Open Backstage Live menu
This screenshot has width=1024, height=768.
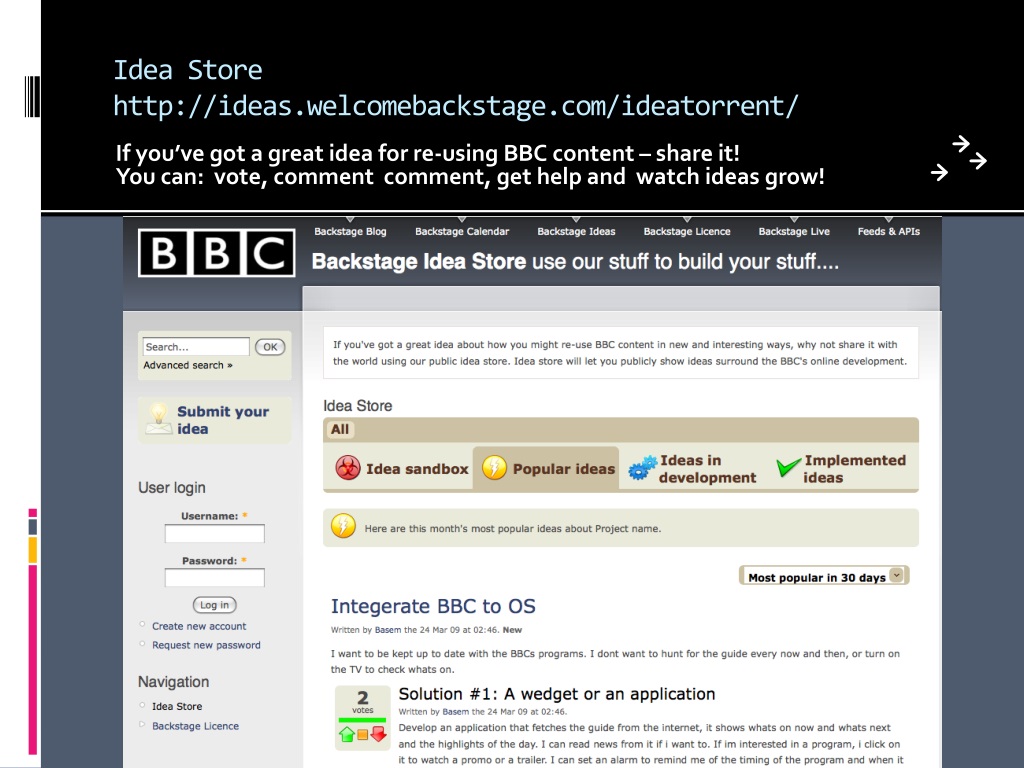(794, 231)
